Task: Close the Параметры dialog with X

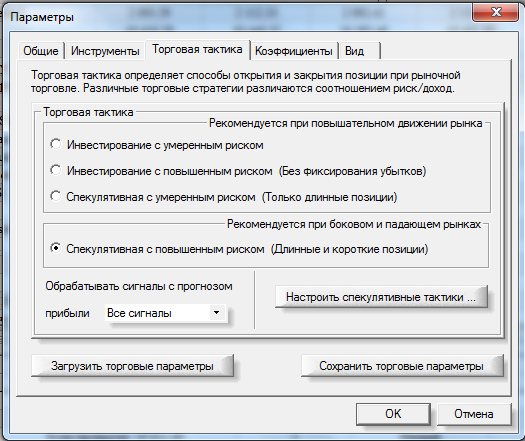Action: point(496,13)
